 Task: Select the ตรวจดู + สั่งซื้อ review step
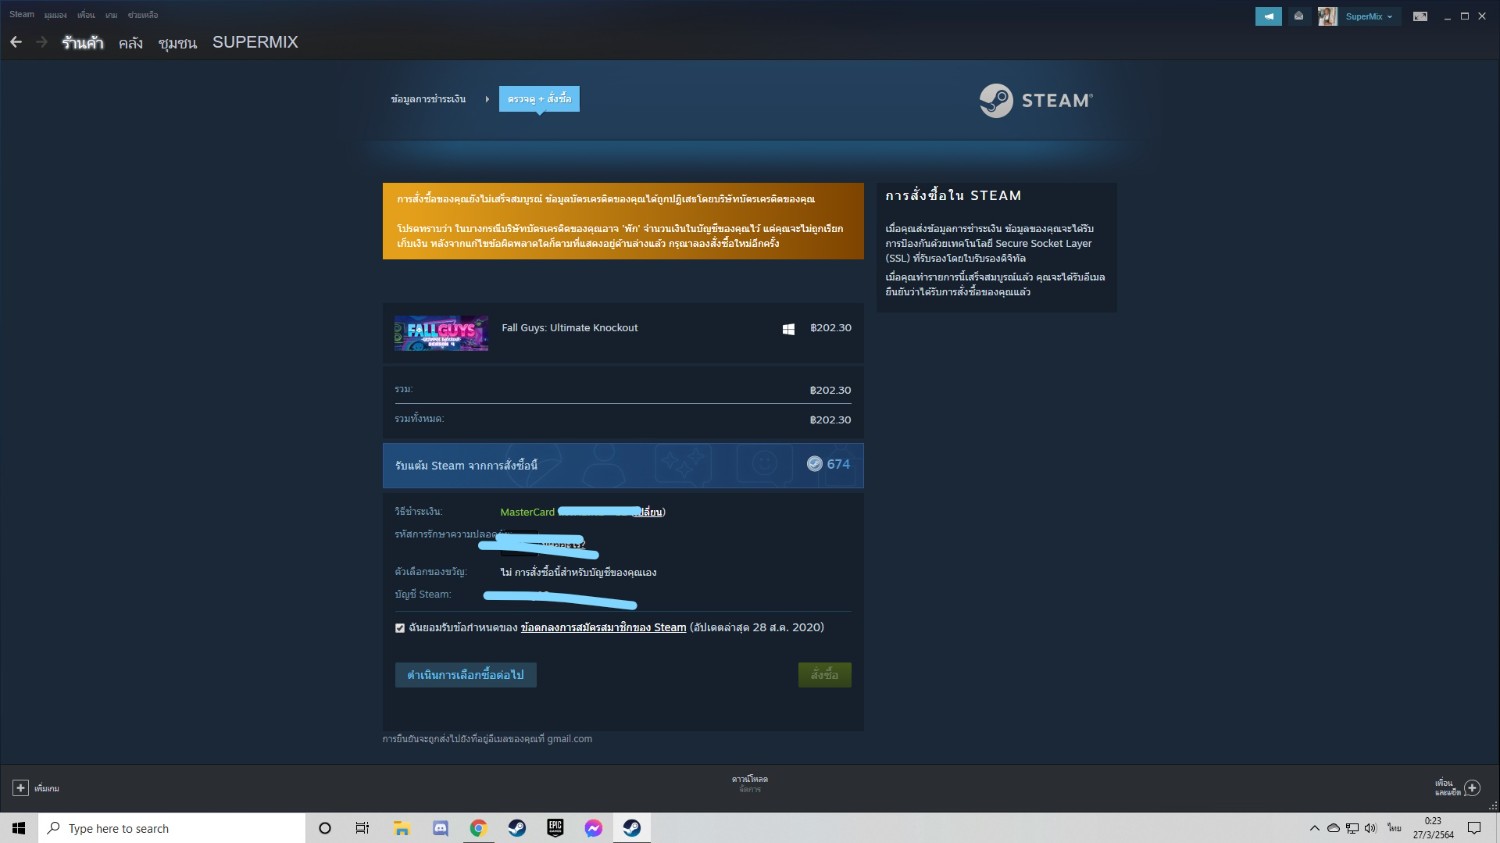pos(539,99)
